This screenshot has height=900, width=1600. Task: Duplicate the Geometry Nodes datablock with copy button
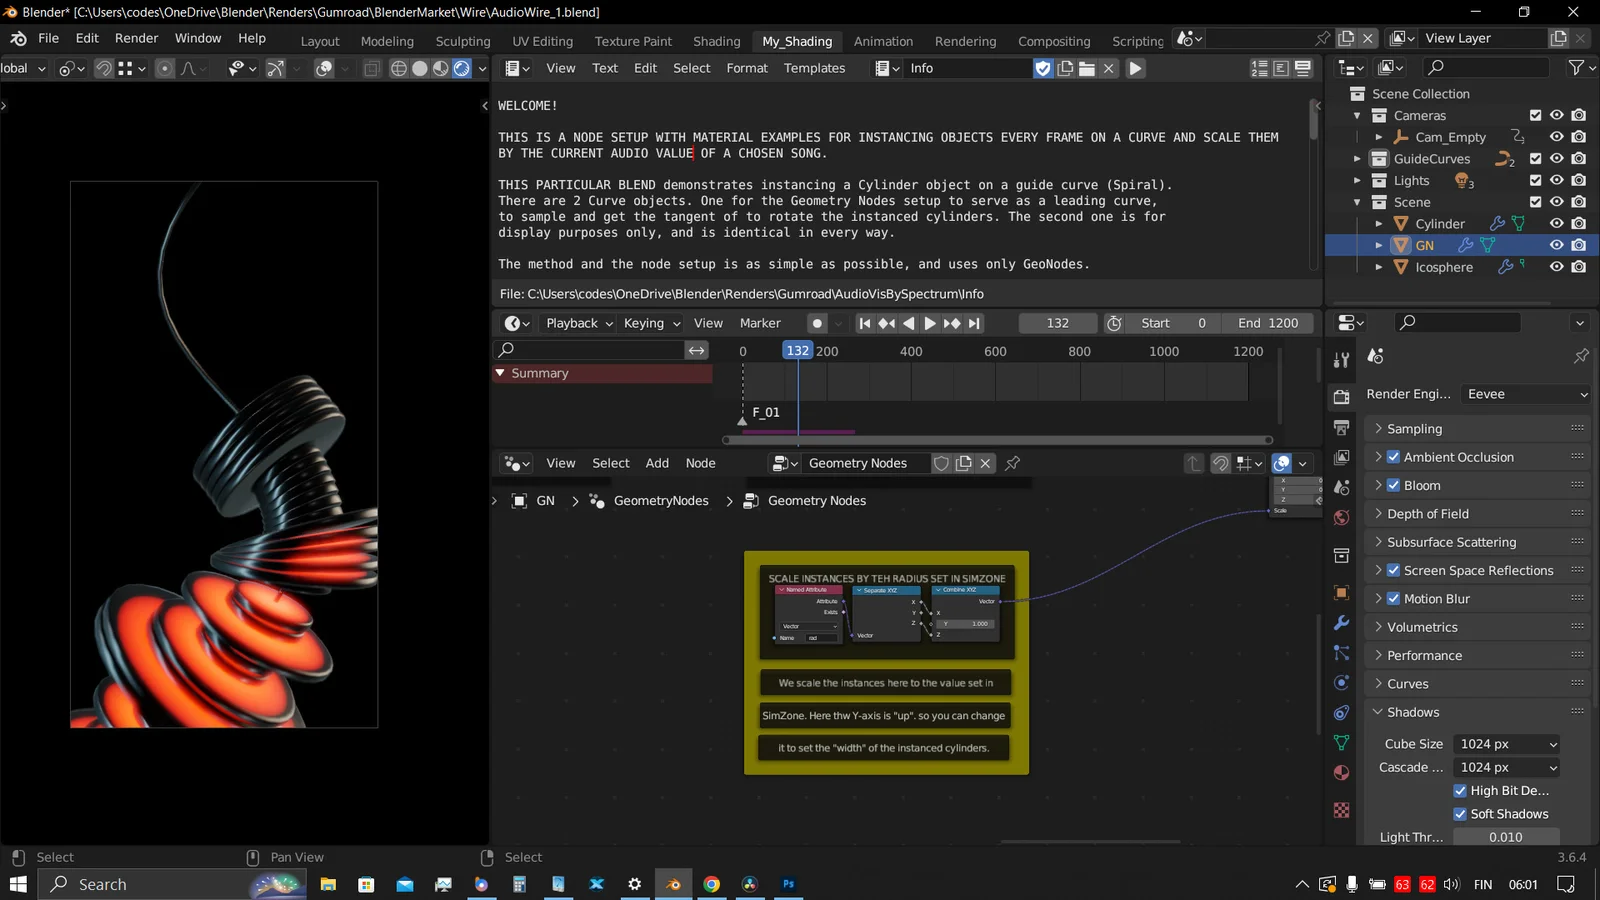coord(964,463)
